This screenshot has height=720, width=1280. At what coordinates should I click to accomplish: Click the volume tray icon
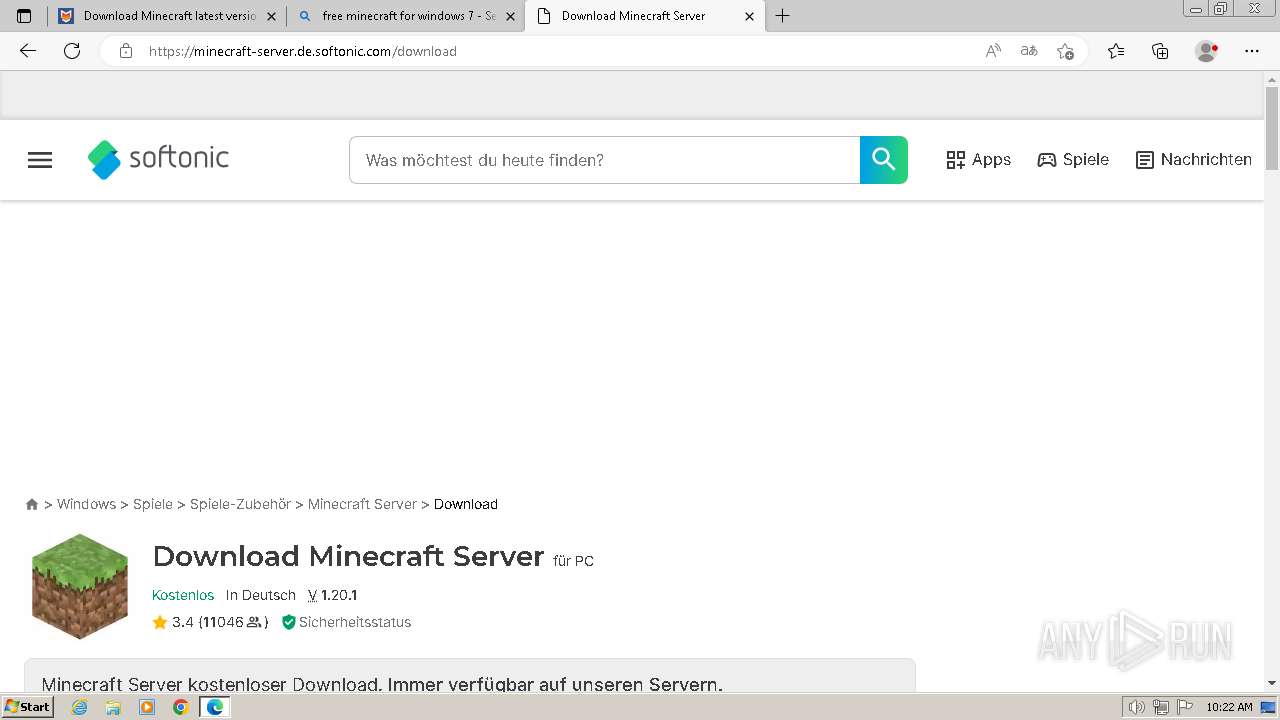click(1136, 707)
